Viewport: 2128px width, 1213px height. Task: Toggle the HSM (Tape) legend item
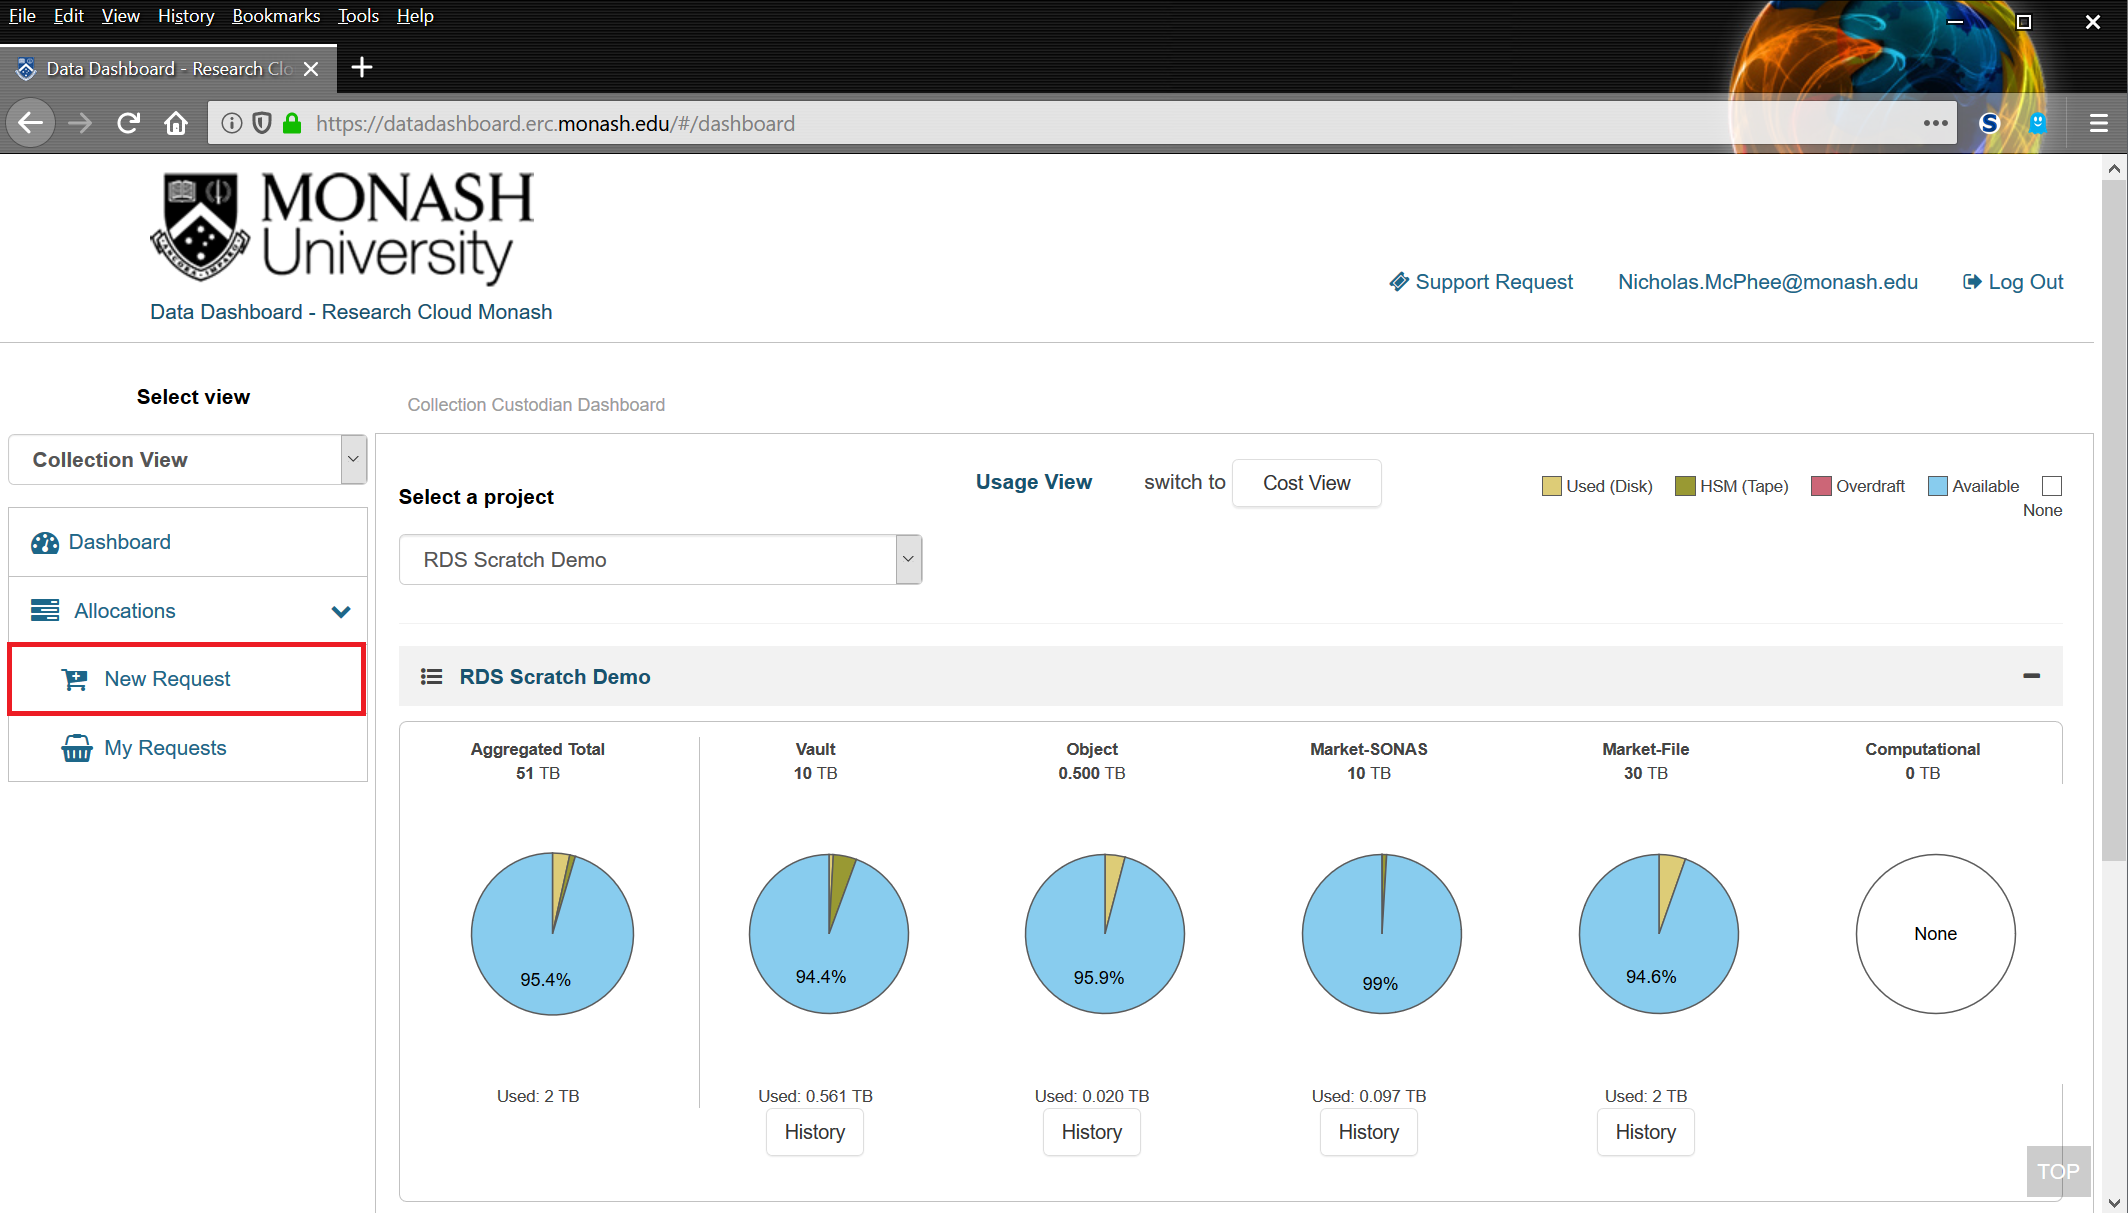(x=1731, y=486)
